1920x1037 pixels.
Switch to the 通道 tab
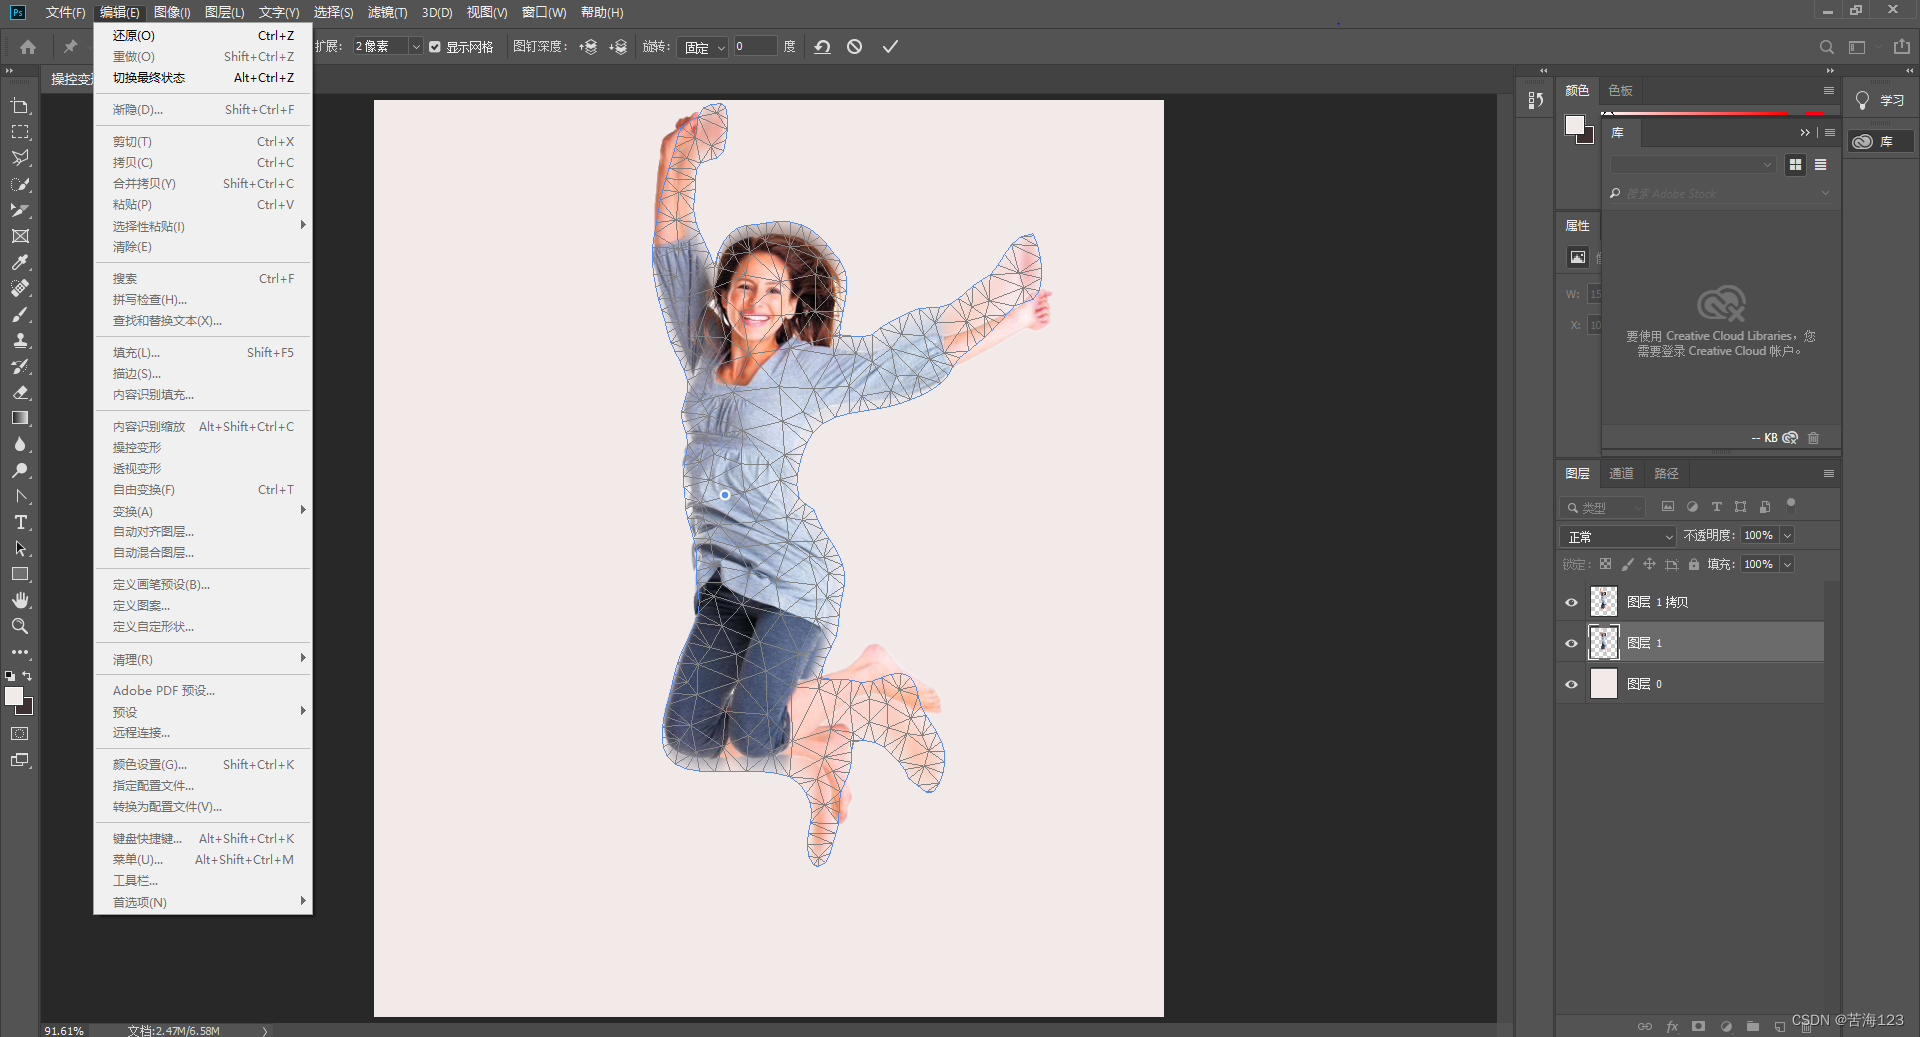[1621, 473]
